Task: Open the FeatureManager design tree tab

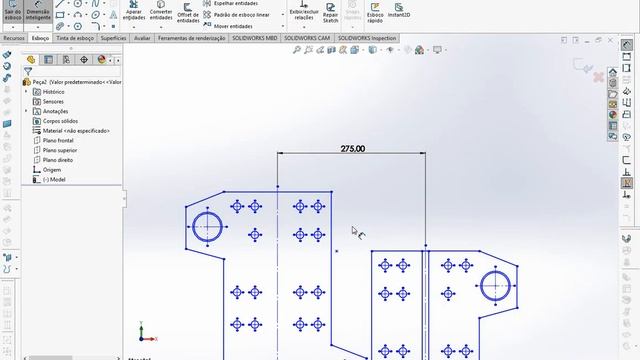Action: [x=31, y=60]
